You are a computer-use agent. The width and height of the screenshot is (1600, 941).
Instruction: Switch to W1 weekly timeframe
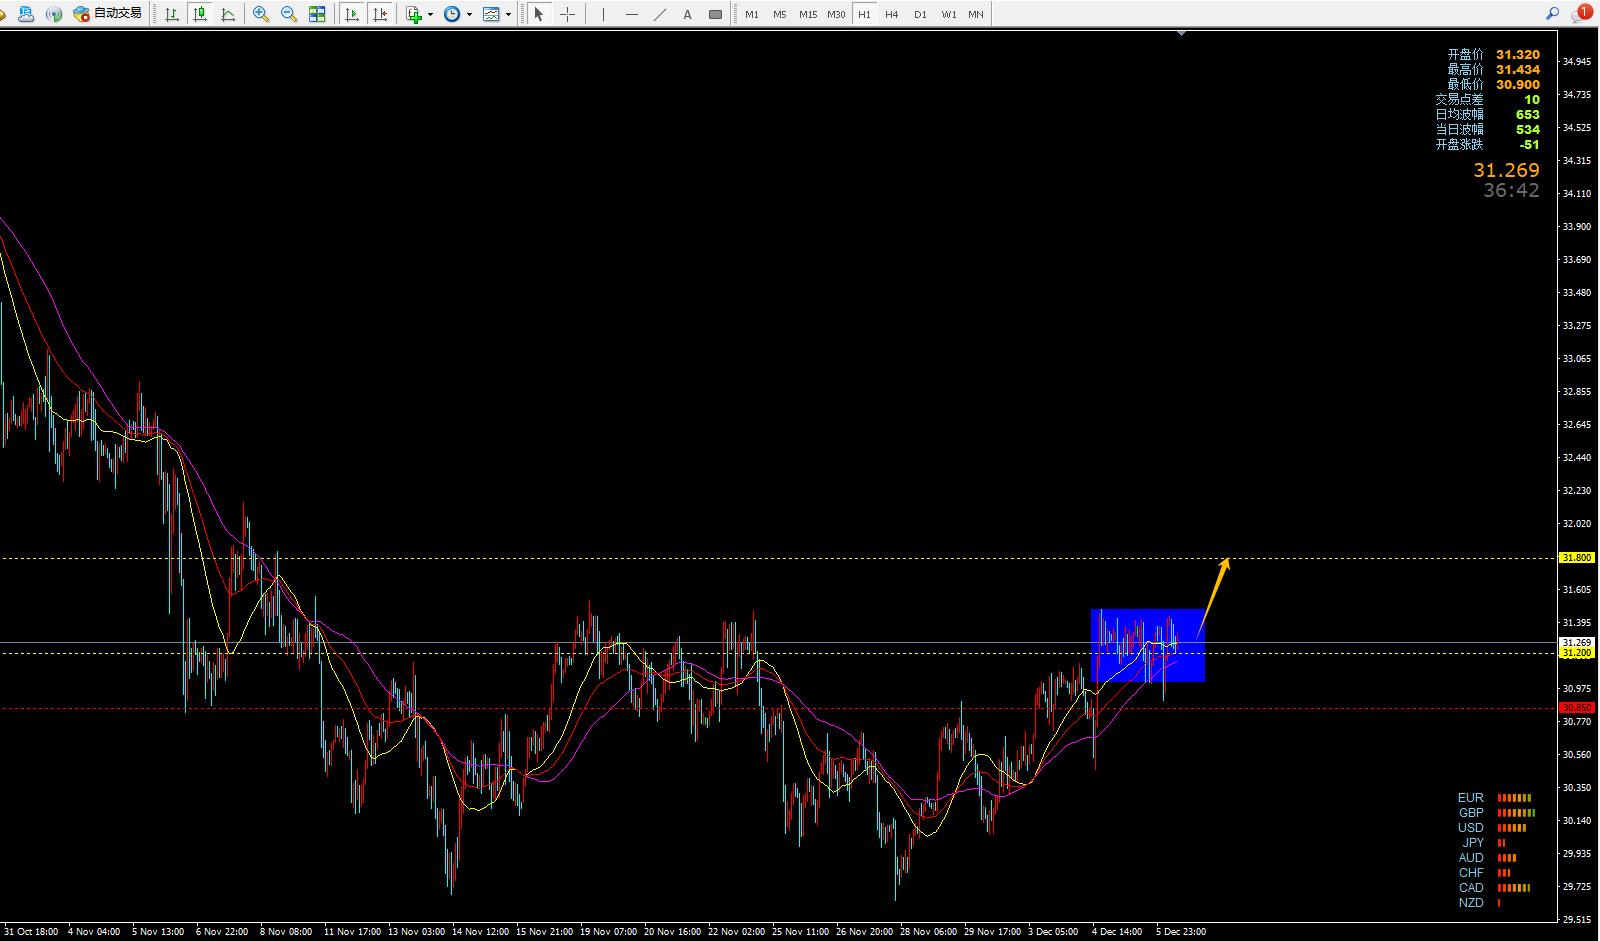click(948, 14)
